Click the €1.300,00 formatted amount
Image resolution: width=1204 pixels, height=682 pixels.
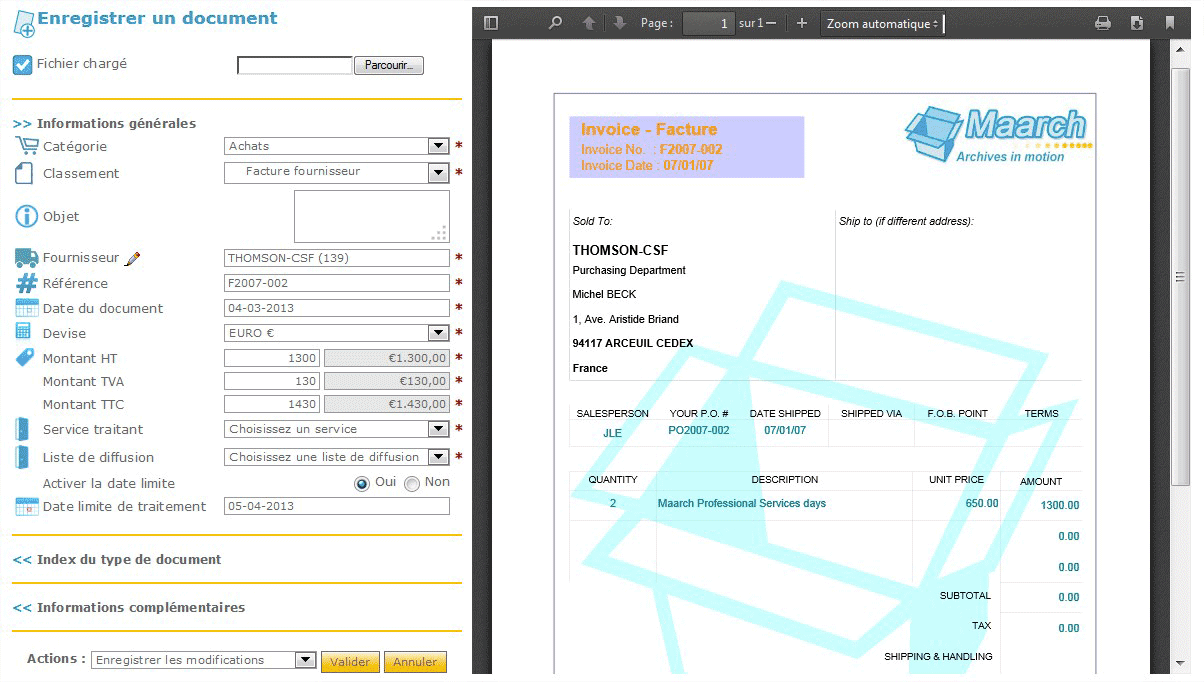point(387,358)
